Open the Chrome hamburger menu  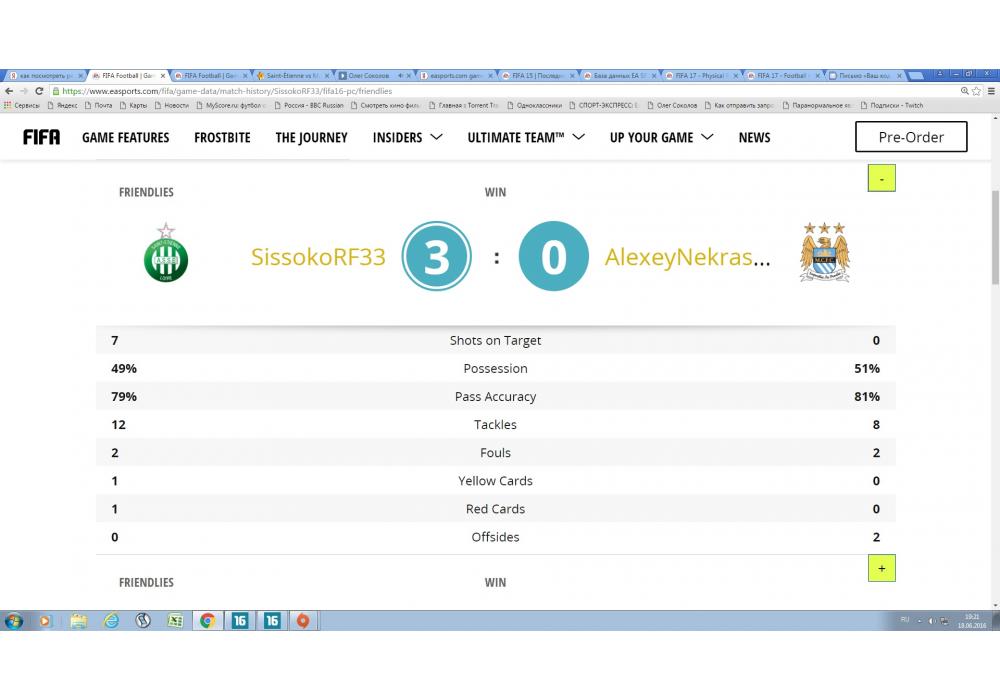pyautogui.click(x=991, y=91)
